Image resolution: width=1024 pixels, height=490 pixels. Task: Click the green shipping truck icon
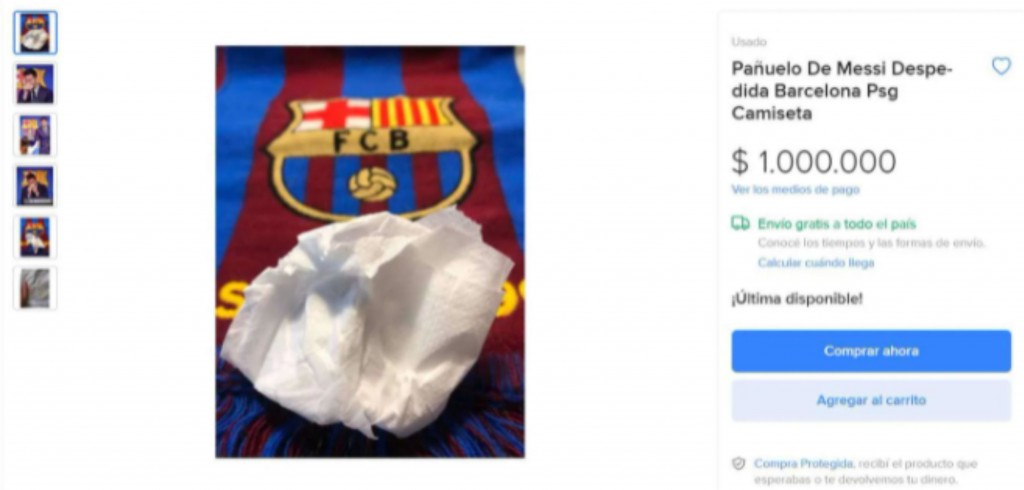pos(740,224)
